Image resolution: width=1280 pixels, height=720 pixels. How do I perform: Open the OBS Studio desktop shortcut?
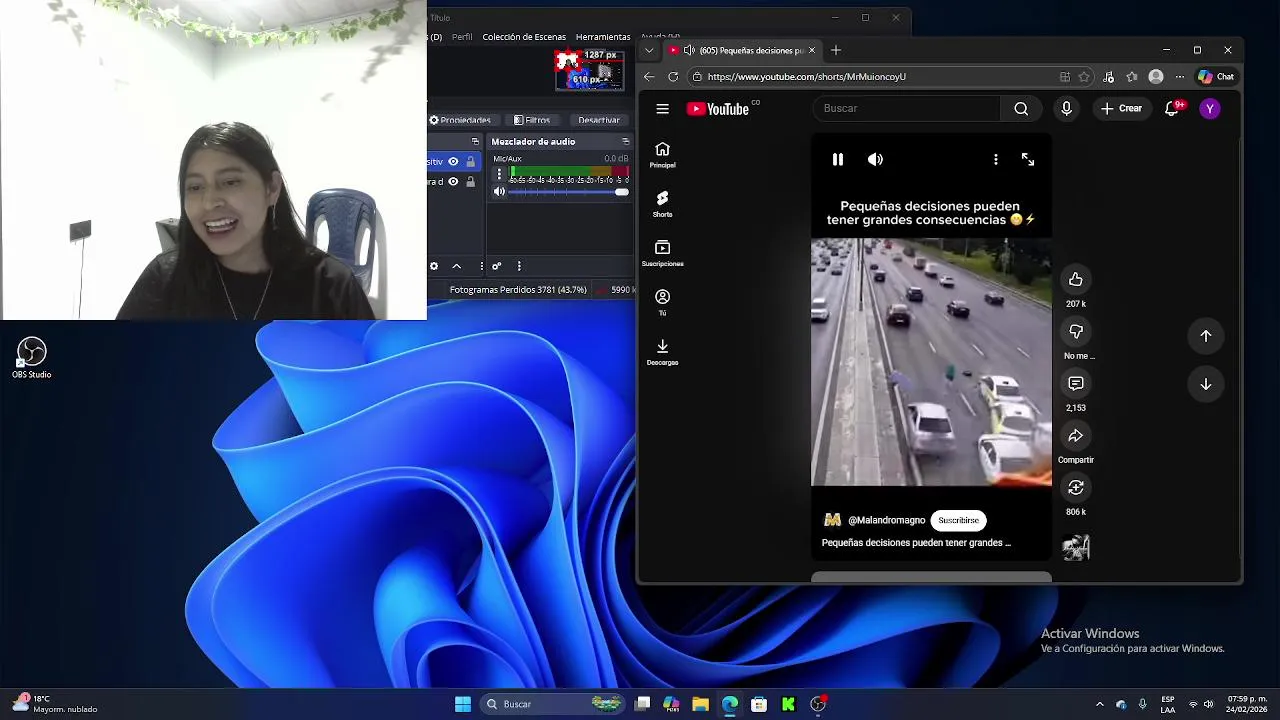tap(31, 358)
